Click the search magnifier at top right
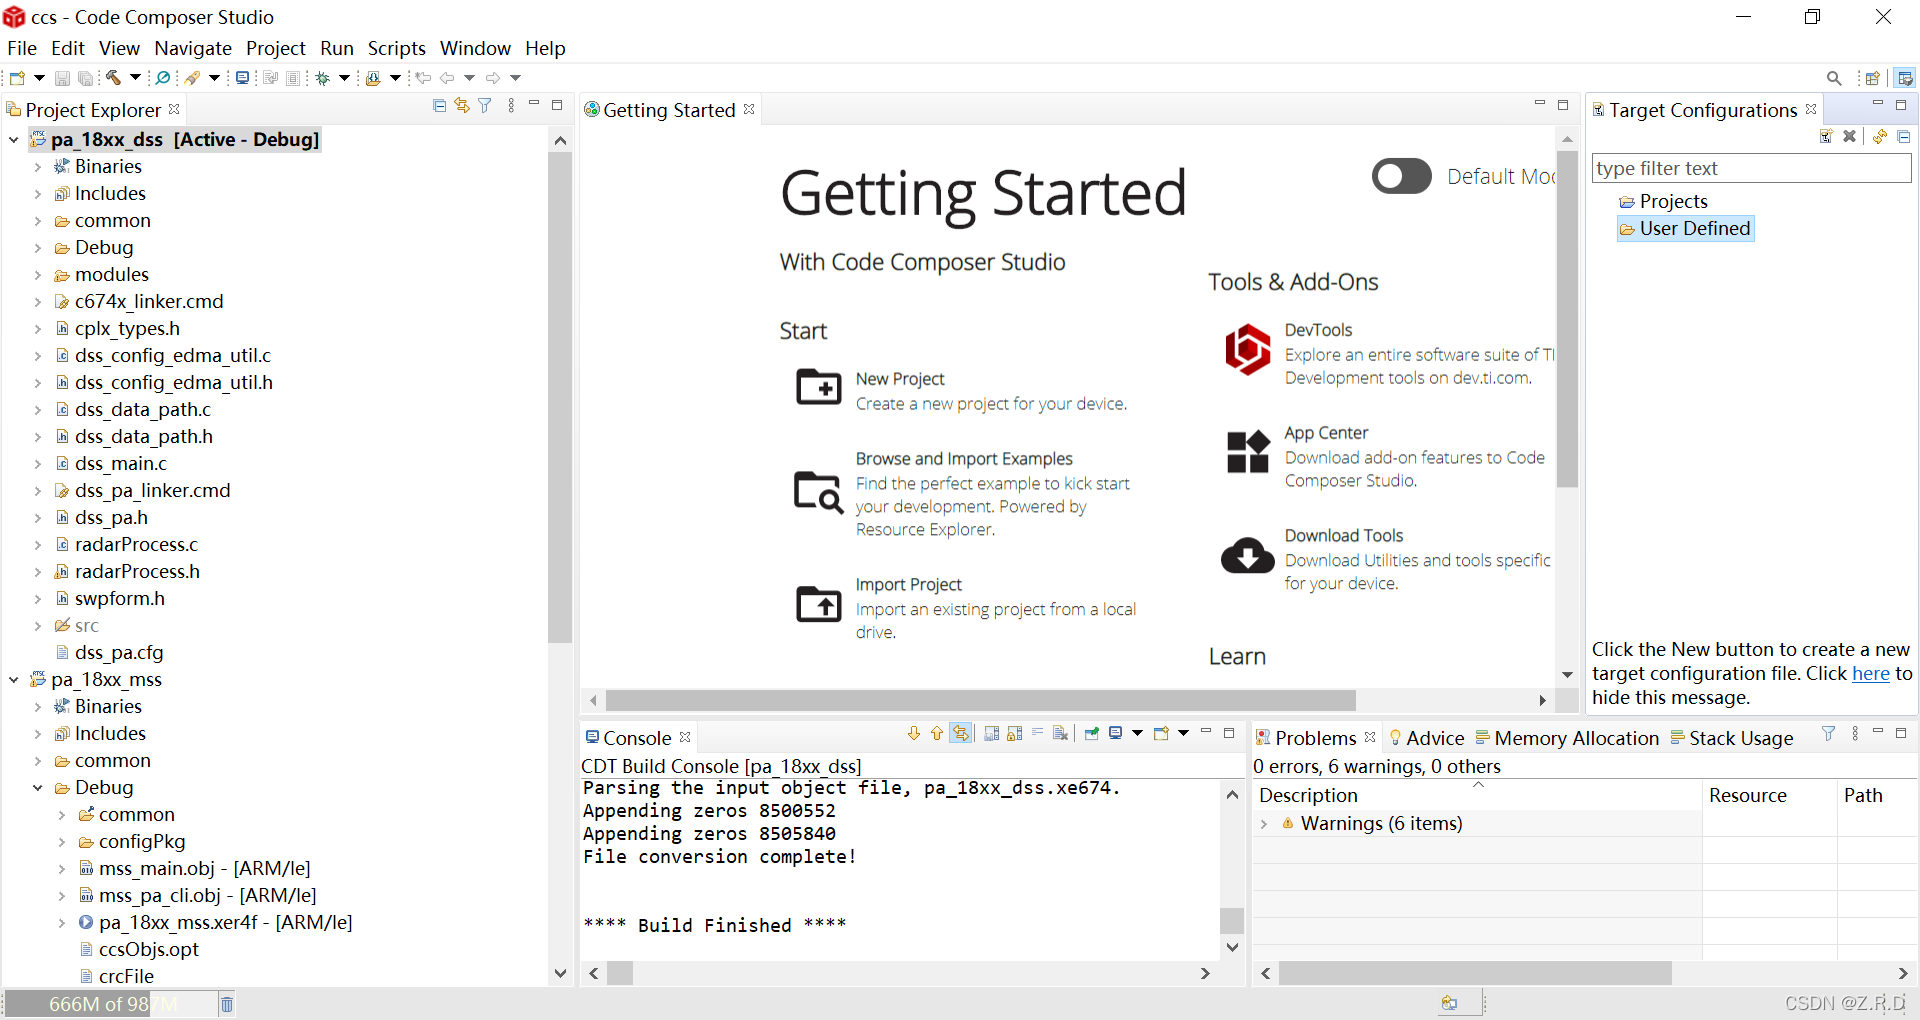Screen dimensions: 1920x1020 pyautogui.click(x=1834, y=78)
